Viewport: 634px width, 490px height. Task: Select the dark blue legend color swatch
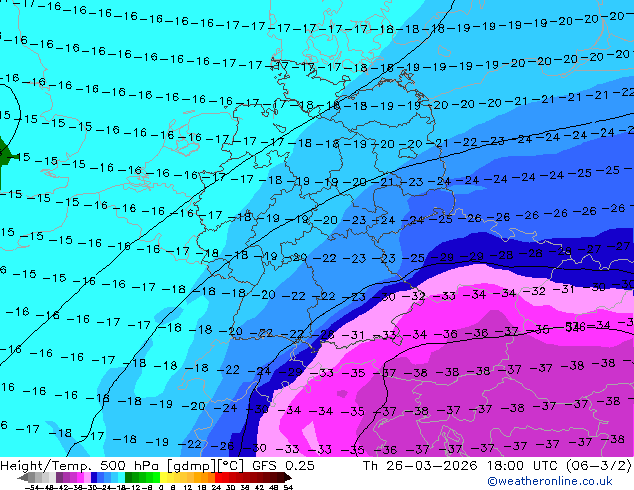pyautogui.click(x=94, y=477)
